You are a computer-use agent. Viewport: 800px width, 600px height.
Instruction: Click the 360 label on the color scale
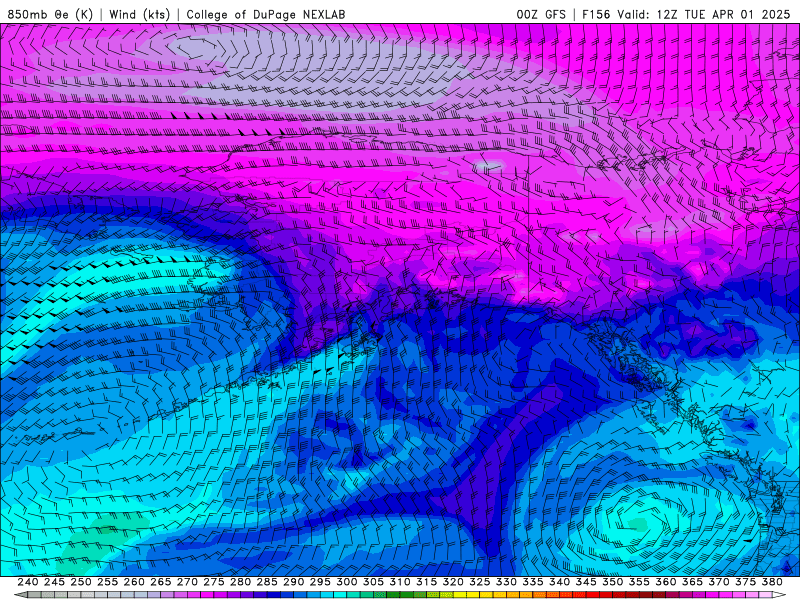coord(665,582)
